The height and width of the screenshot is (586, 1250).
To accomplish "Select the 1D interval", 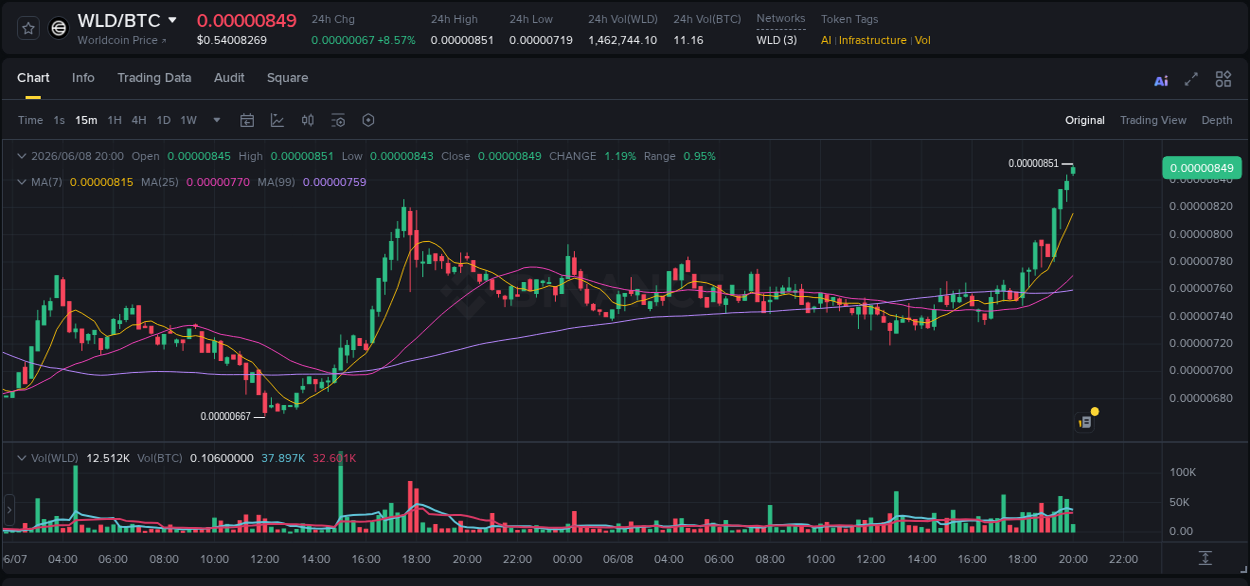I will tap(163, 120).
